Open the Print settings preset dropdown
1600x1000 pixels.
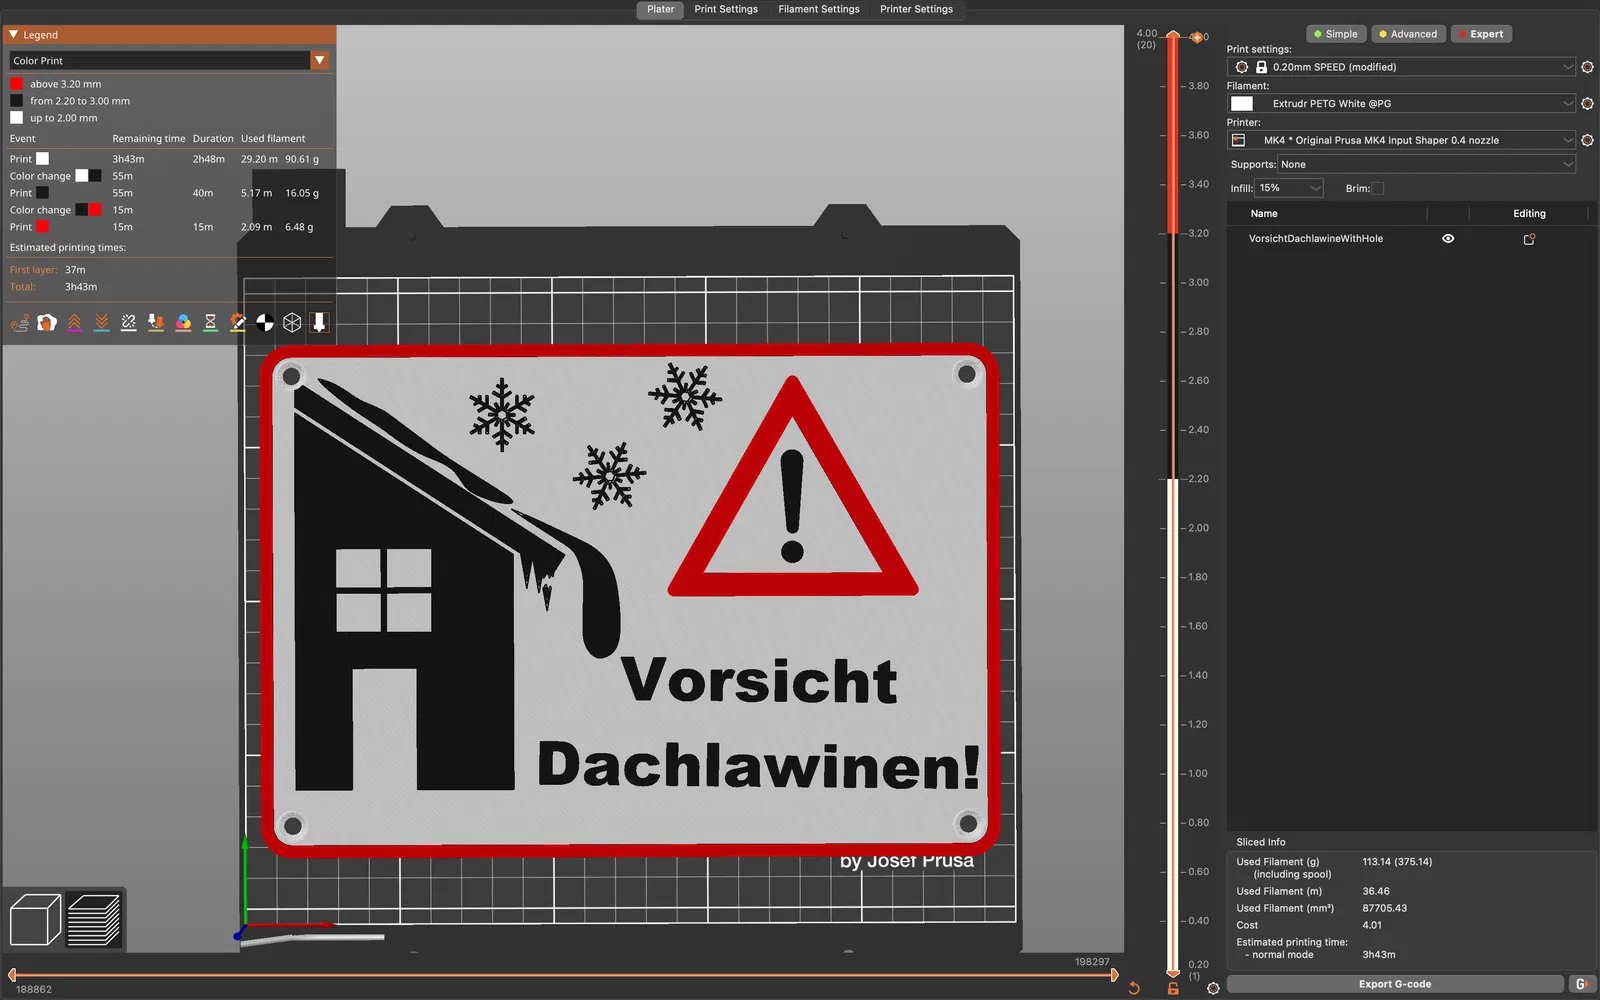pos(1402,67)
